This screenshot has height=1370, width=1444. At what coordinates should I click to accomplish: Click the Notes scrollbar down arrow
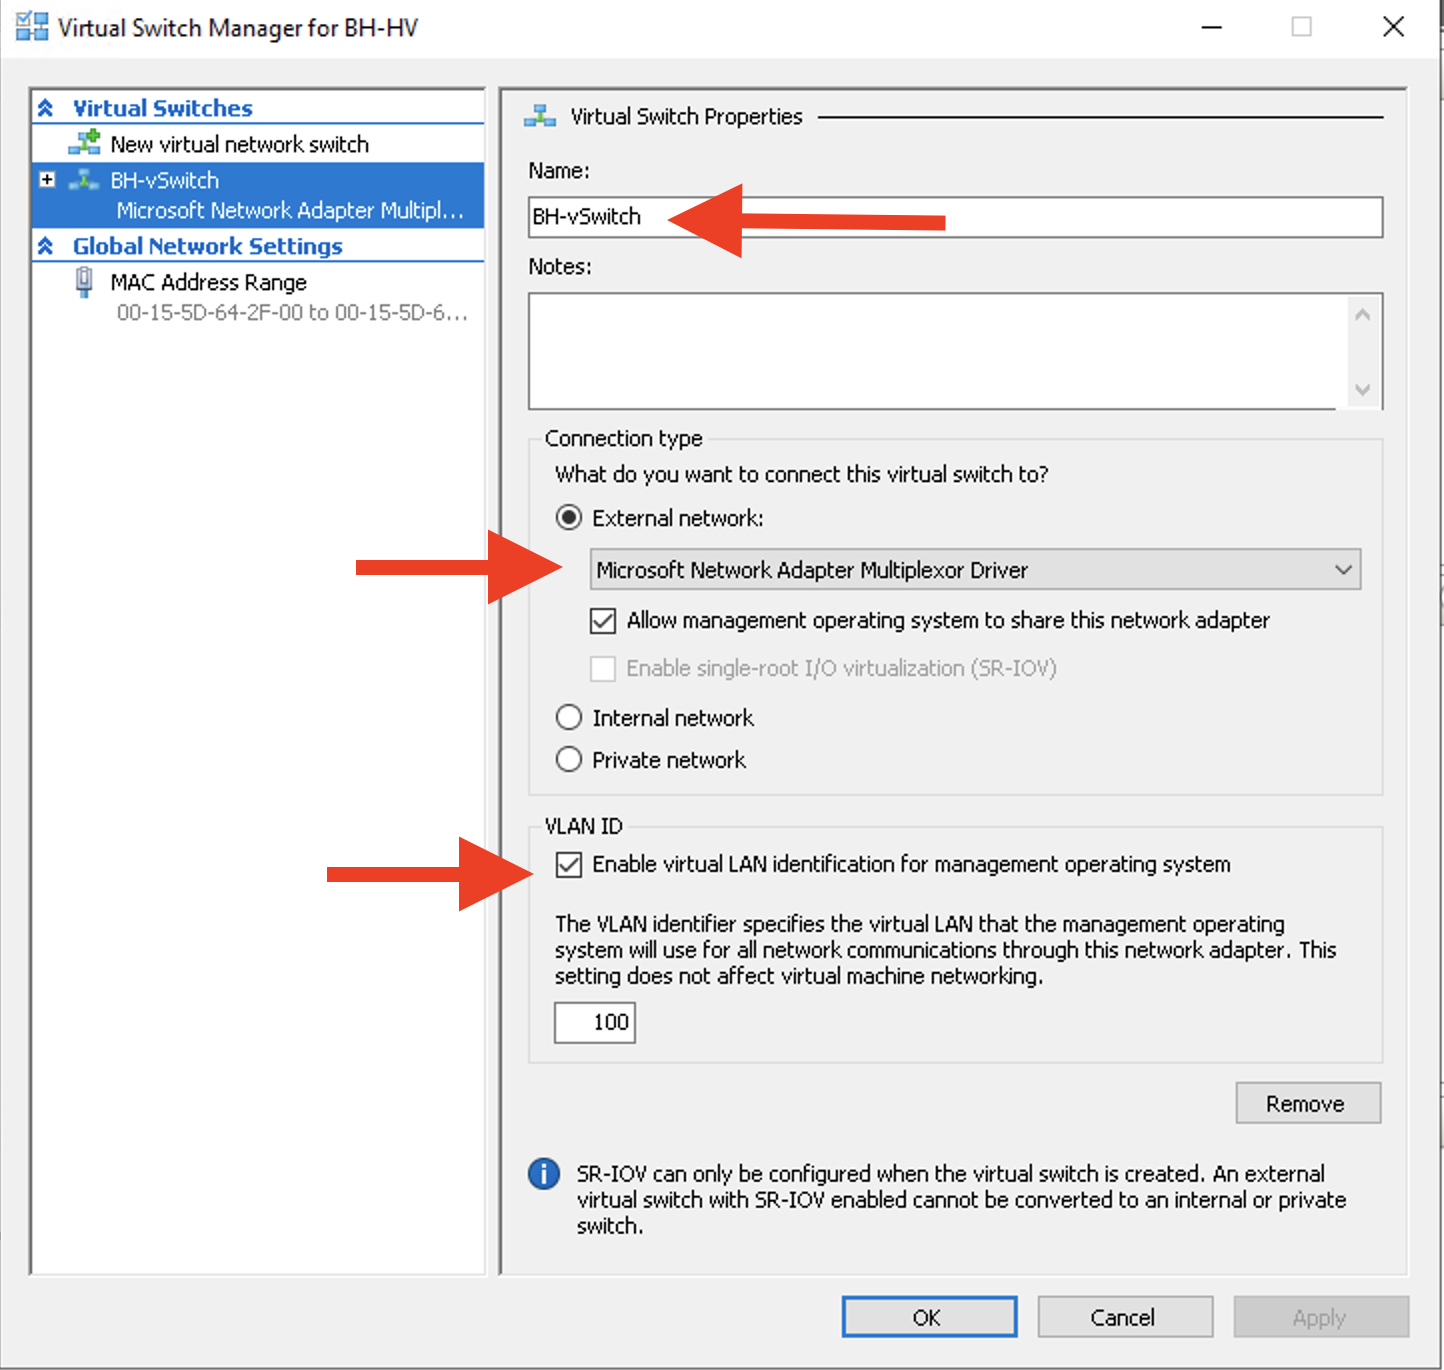click(1362, 390)
